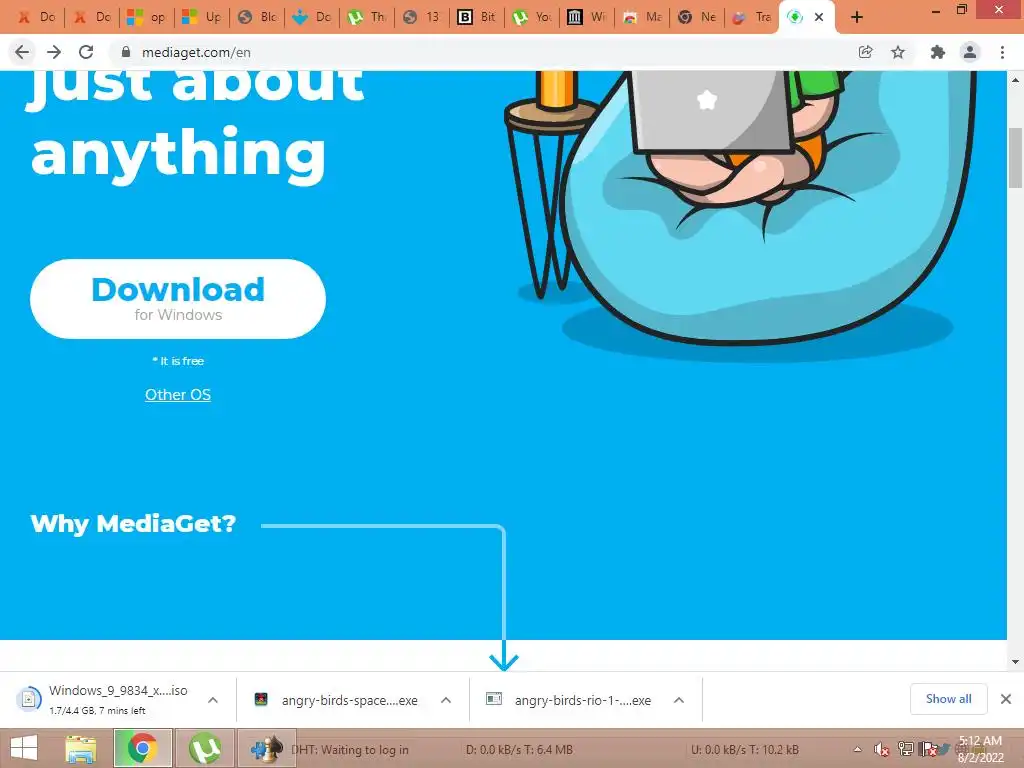
Task: Switch to the blue arrow 'Do' tab
Action: click(x=311, y=18)
